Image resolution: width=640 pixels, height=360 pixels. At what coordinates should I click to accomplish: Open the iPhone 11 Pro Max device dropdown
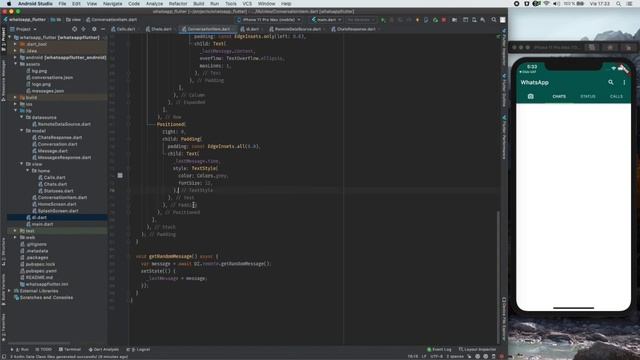coord(269,20)
